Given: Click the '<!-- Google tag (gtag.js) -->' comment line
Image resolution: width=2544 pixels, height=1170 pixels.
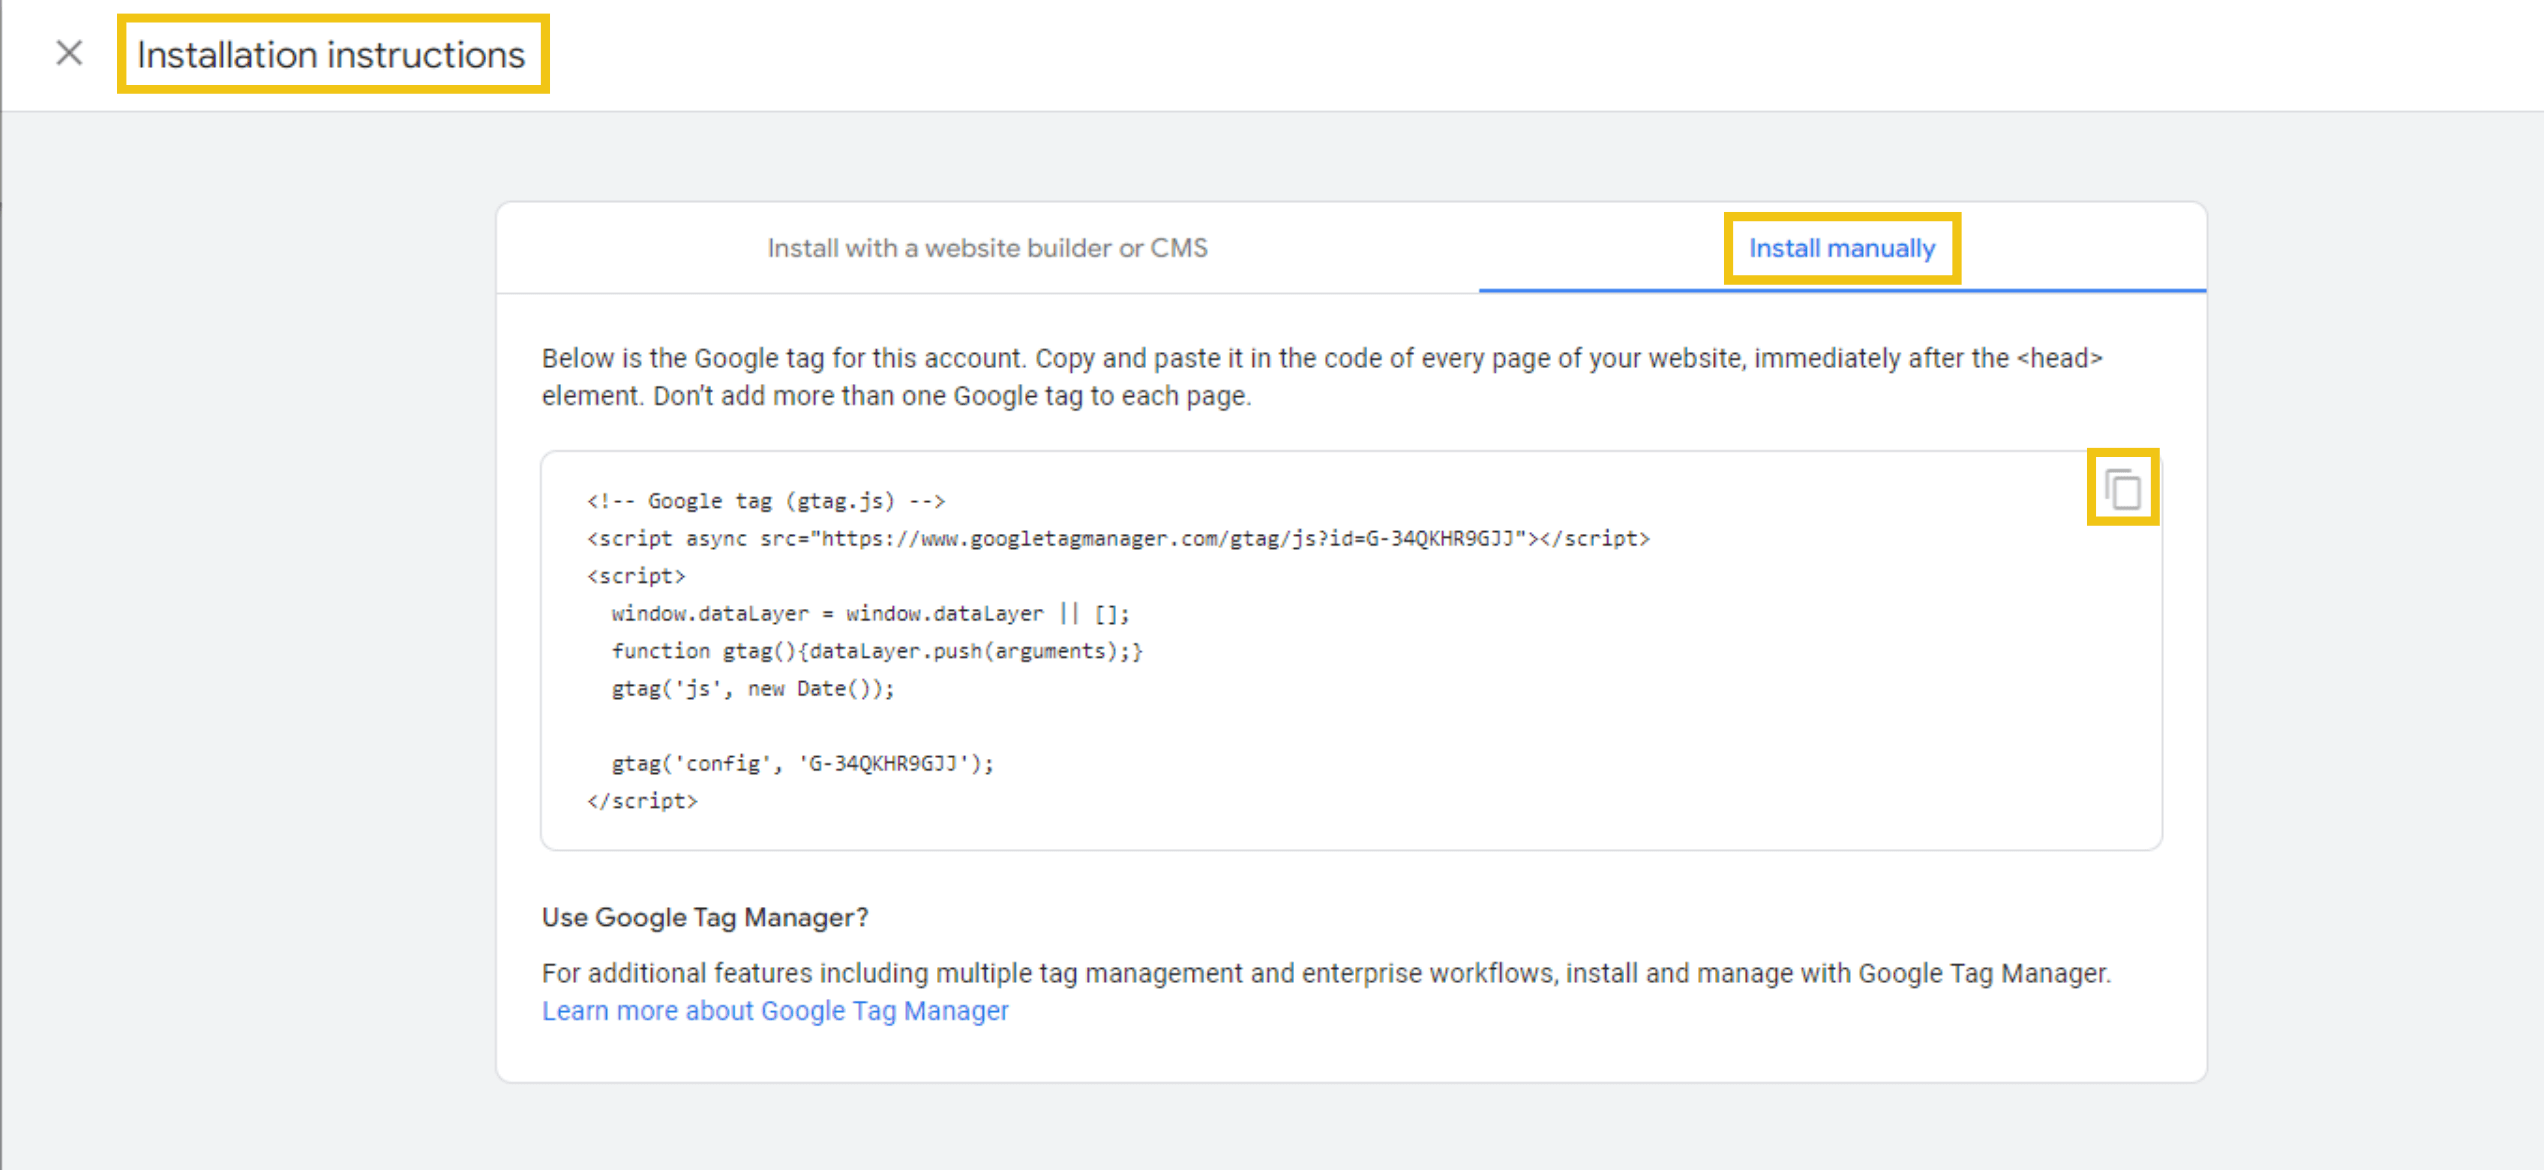Looking at the screenshot, I should (x=766, y=501).
